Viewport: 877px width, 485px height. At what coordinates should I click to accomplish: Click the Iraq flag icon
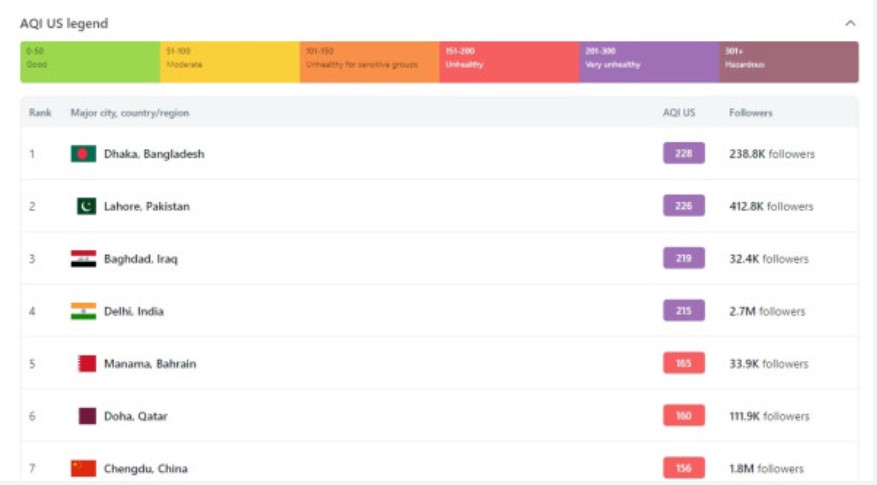click(83, 259)
